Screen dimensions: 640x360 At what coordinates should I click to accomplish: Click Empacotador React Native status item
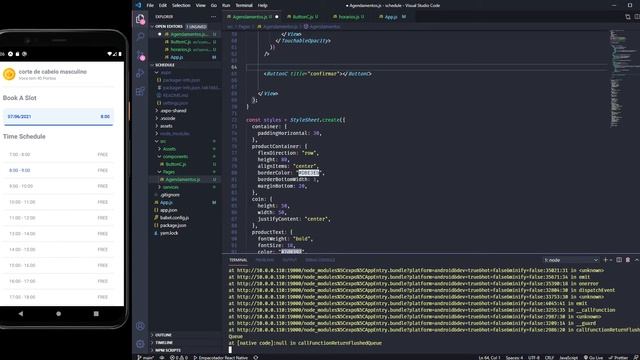pyautogui.click(x=221, y=358)
